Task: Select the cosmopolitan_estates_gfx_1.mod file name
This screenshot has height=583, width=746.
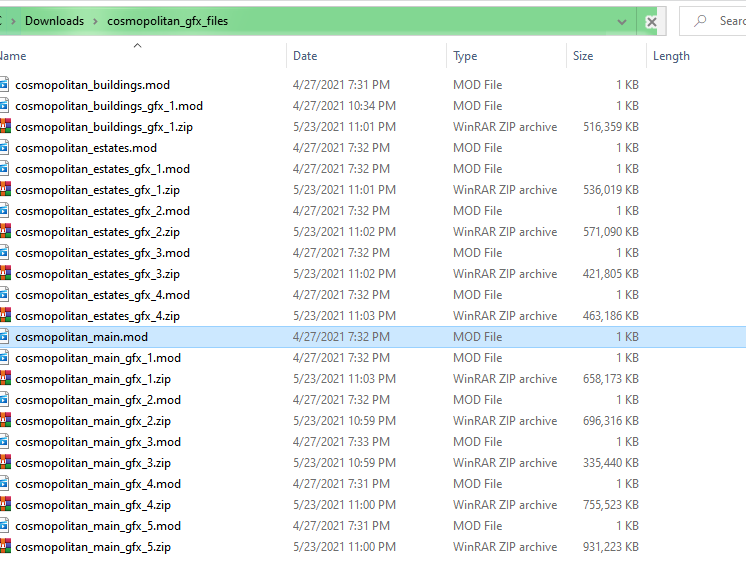Action: pos(102,169)
